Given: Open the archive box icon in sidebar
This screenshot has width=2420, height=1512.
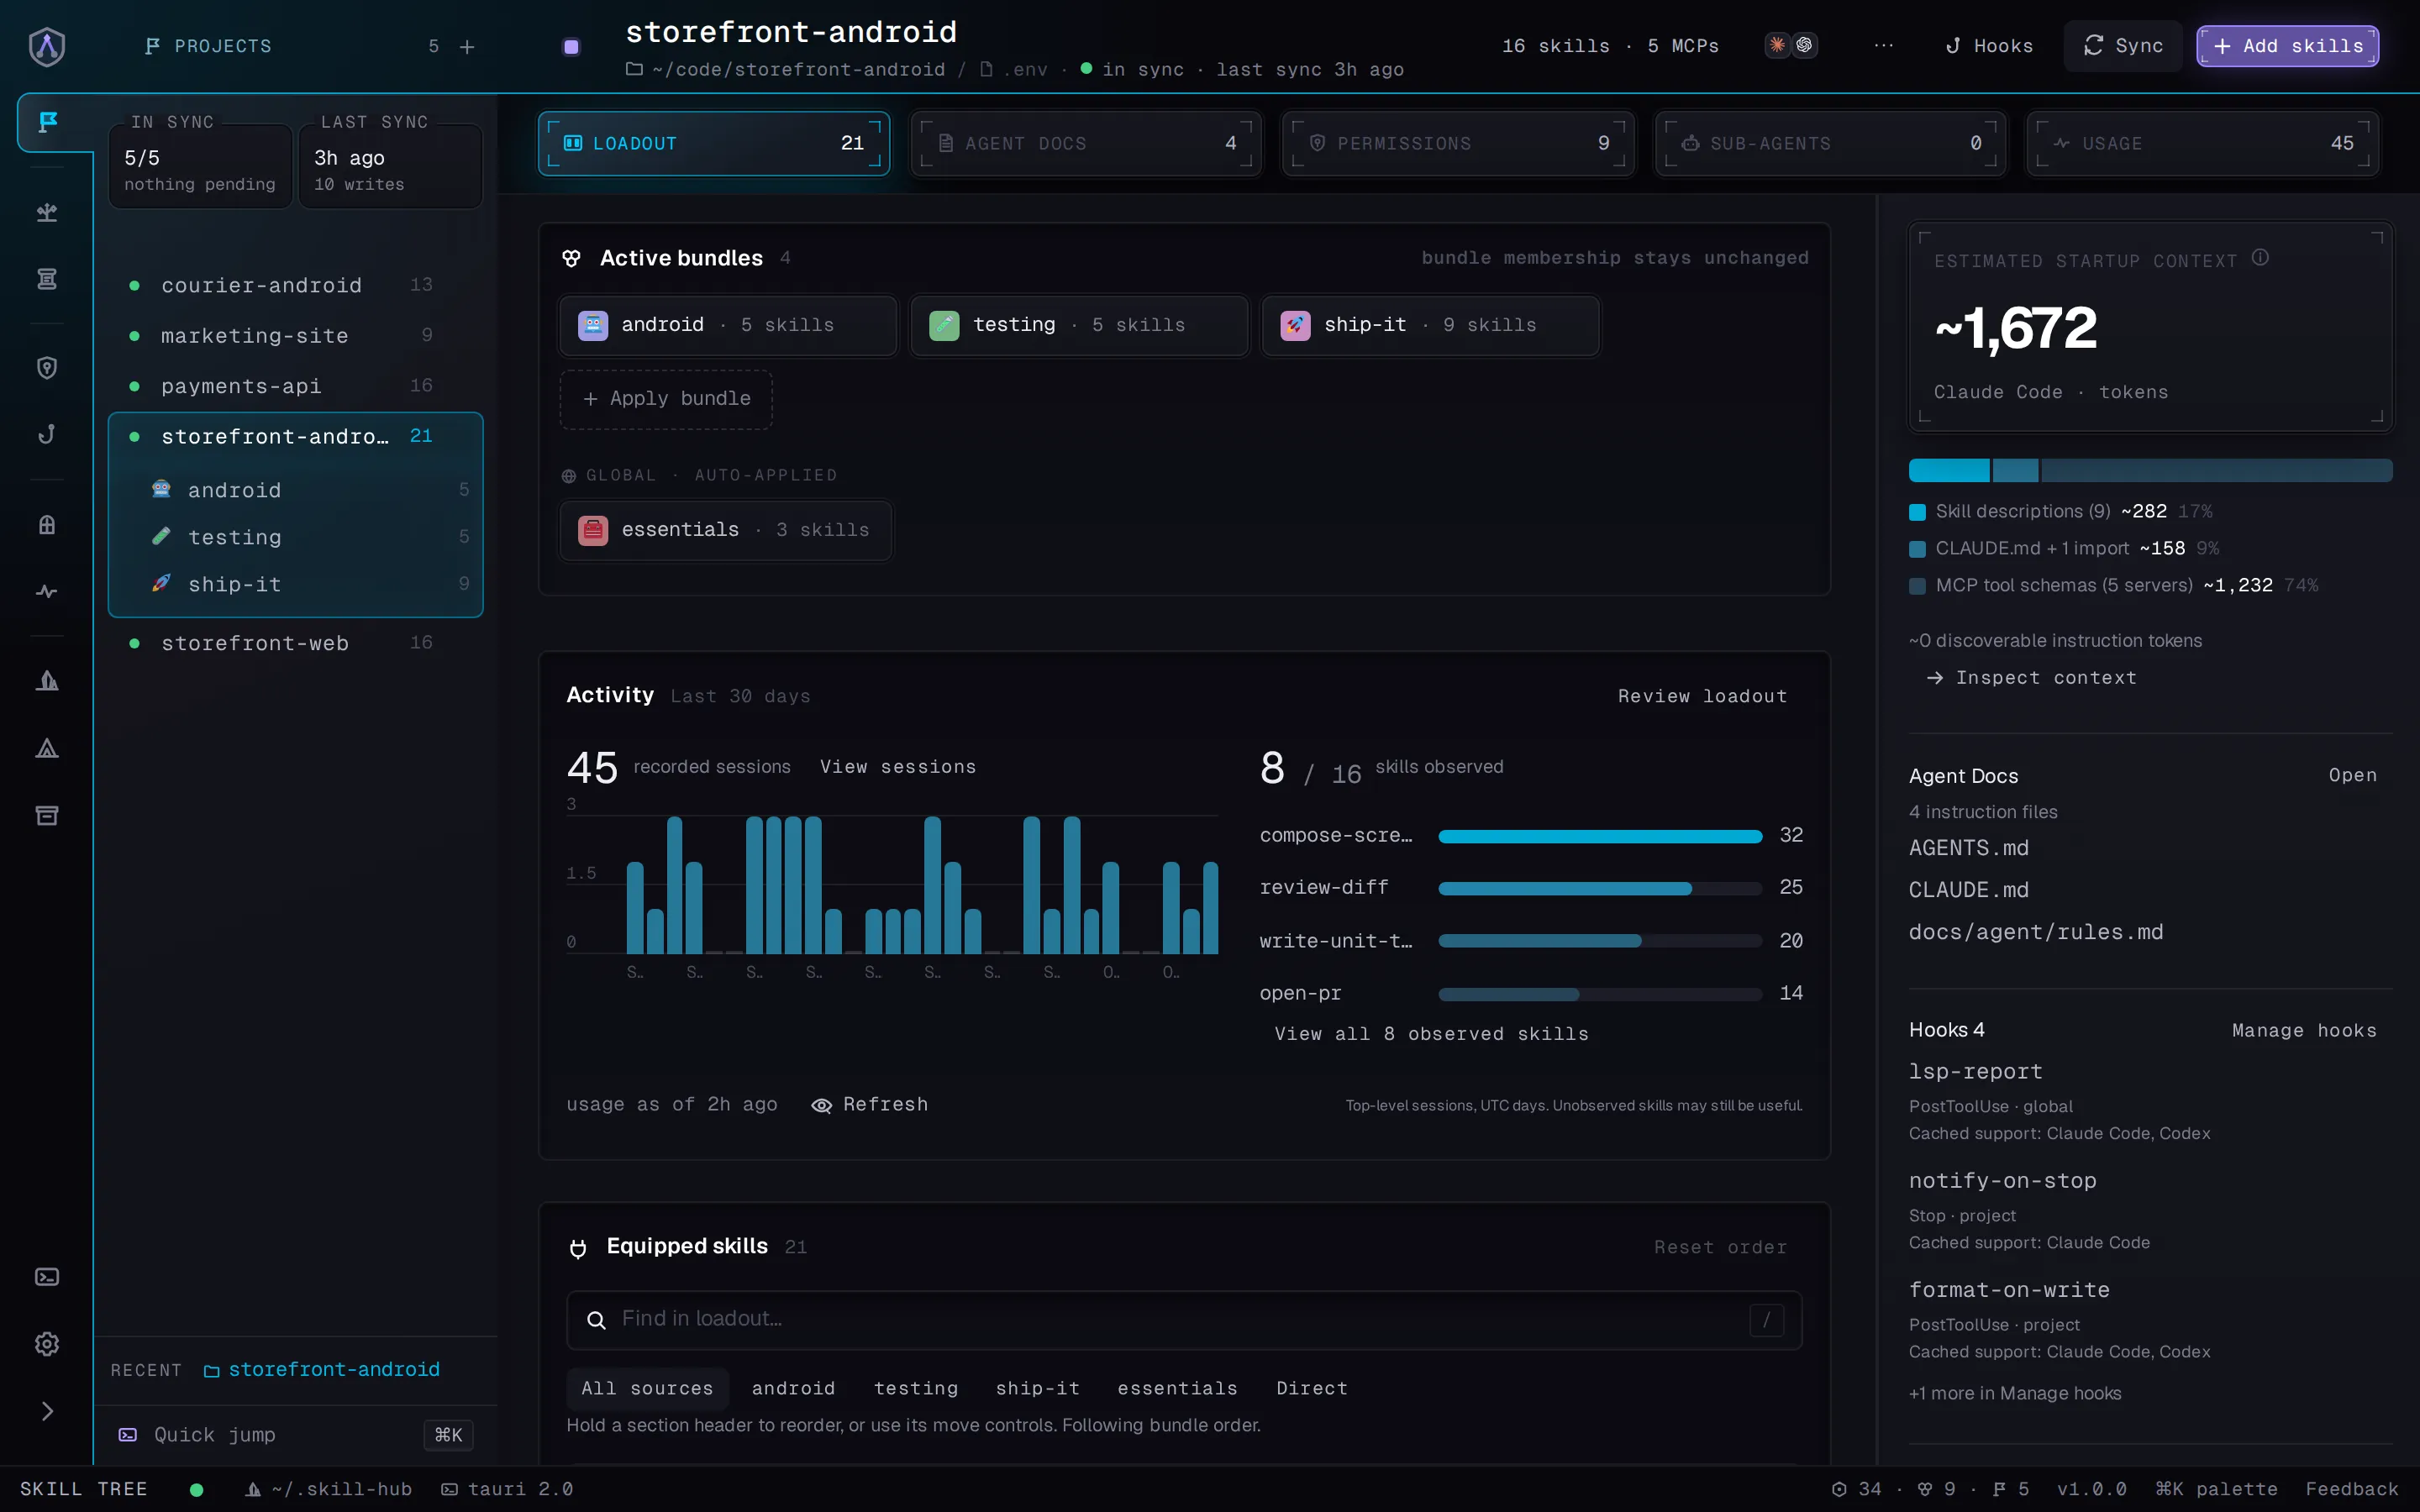Looking at the screenshot, I should pyautogui.click(x=47, y=815).
